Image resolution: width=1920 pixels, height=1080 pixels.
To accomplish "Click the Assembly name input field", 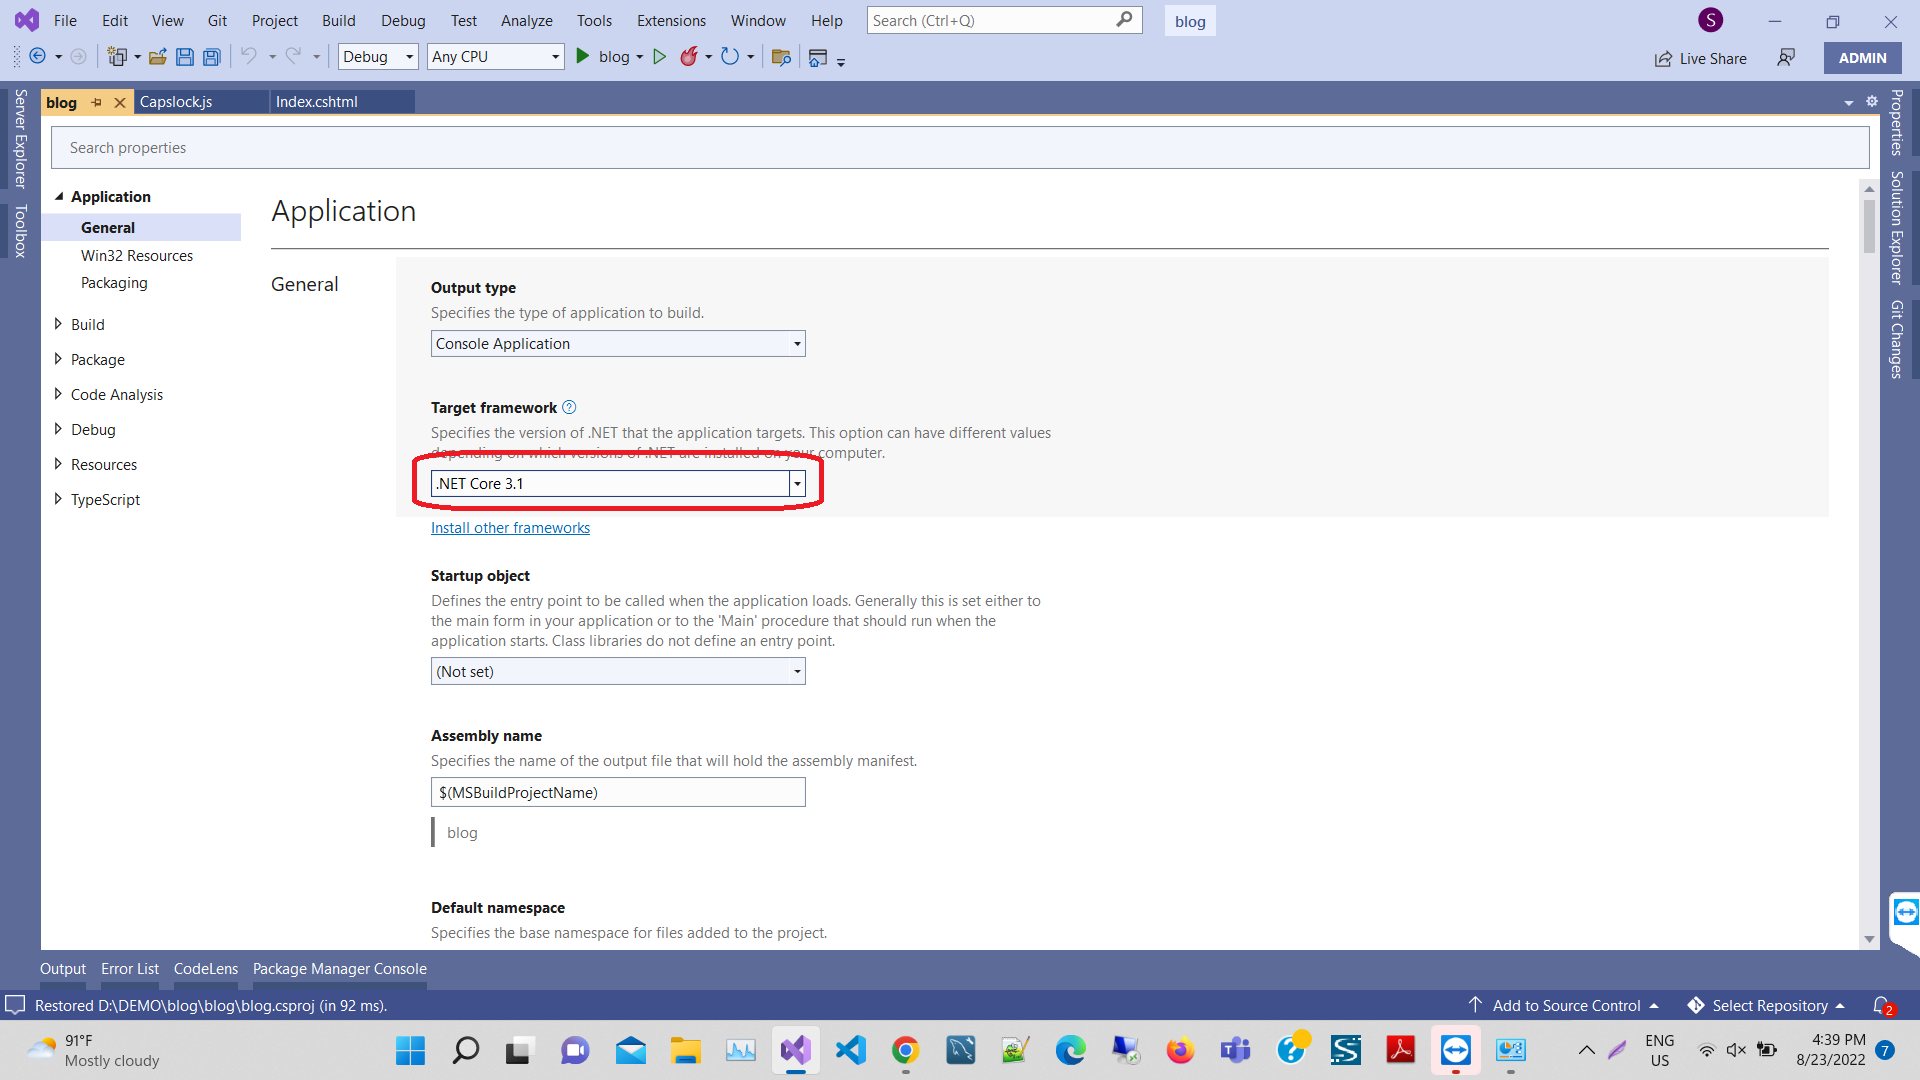I will pyautogui.click(x=616, y=791).
